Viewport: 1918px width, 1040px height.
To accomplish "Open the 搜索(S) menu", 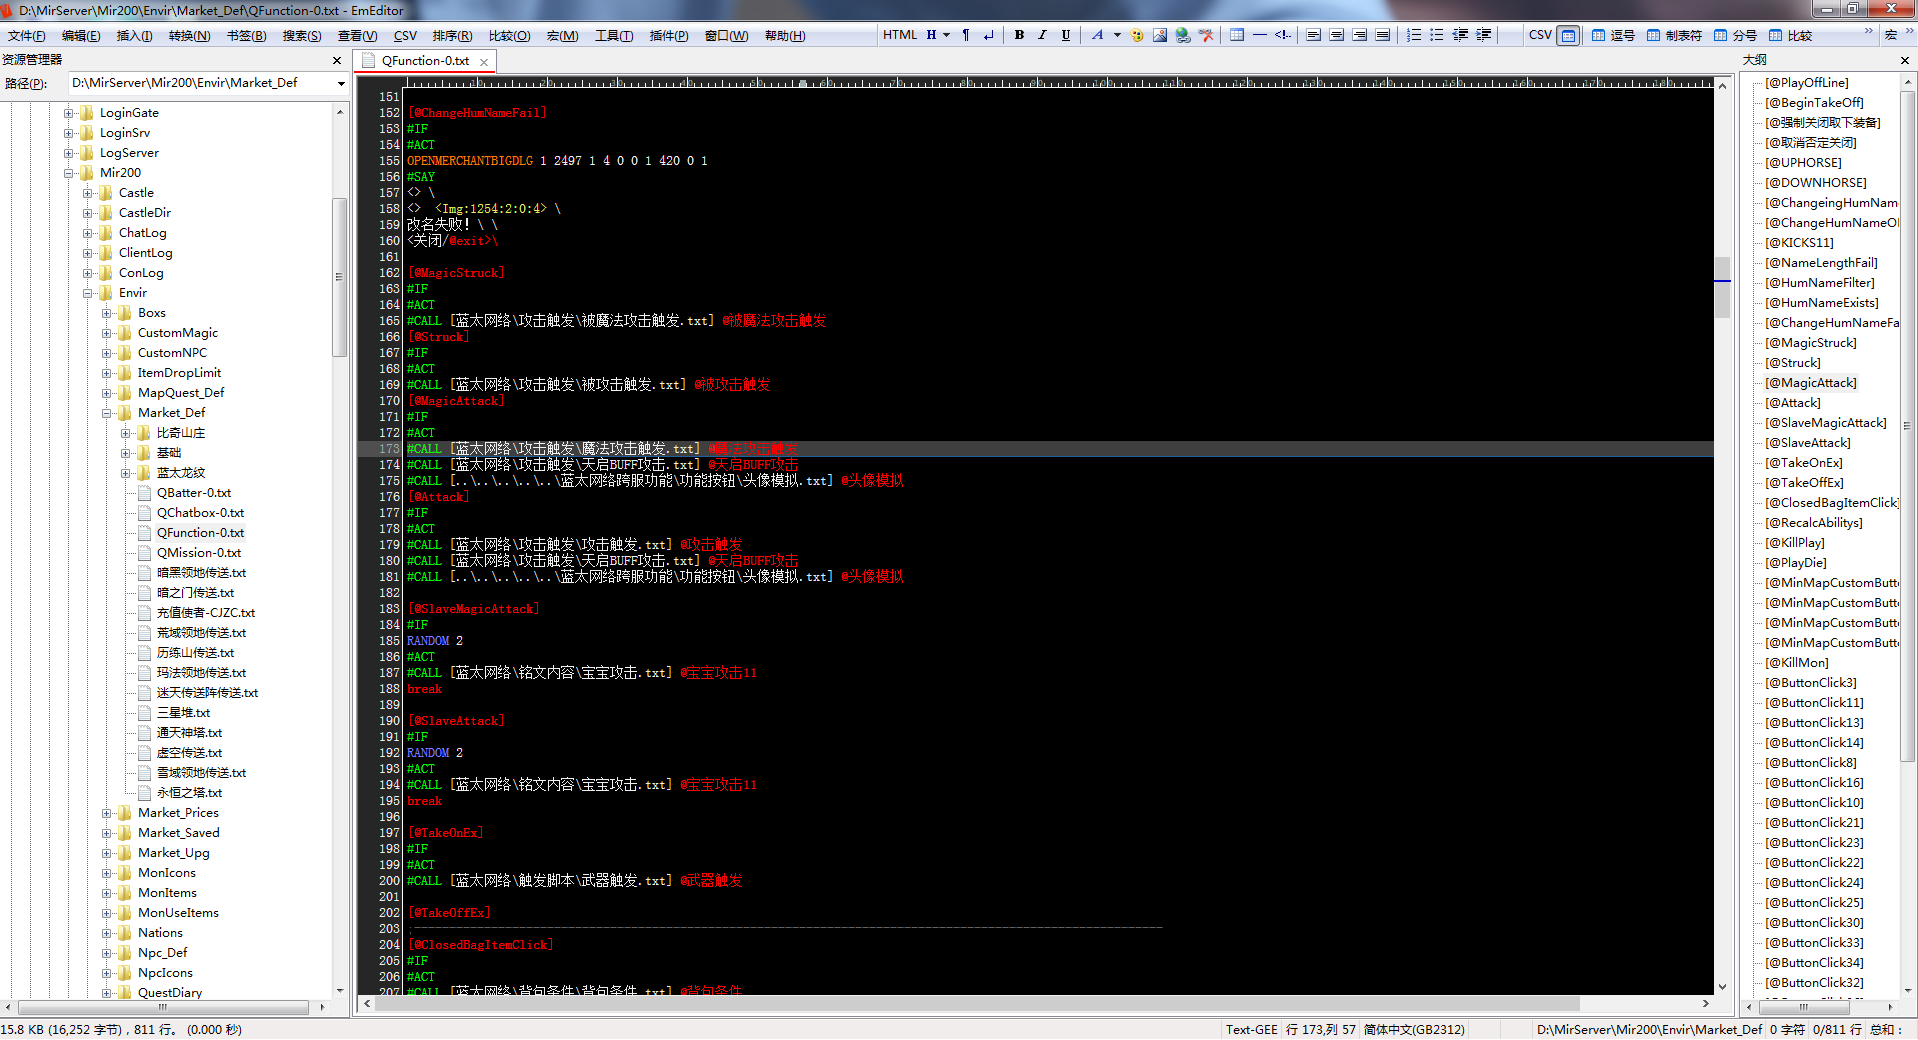I will (x=301, y=35).
